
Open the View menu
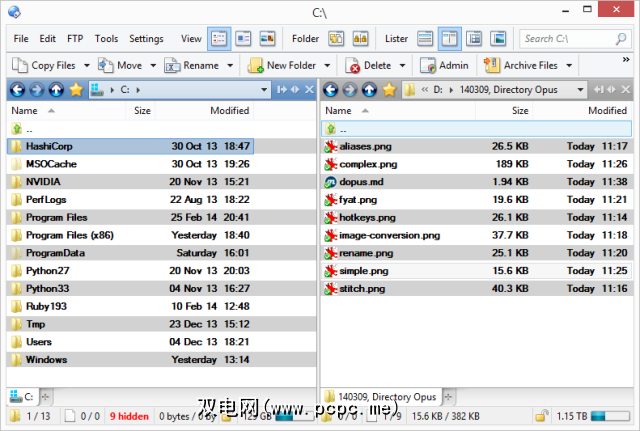[191, 39]
